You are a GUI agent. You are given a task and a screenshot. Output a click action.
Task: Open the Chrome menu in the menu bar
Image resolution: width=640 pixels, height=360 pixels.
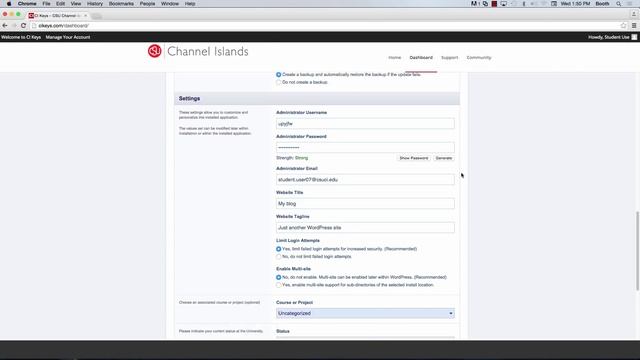[27, 4]
